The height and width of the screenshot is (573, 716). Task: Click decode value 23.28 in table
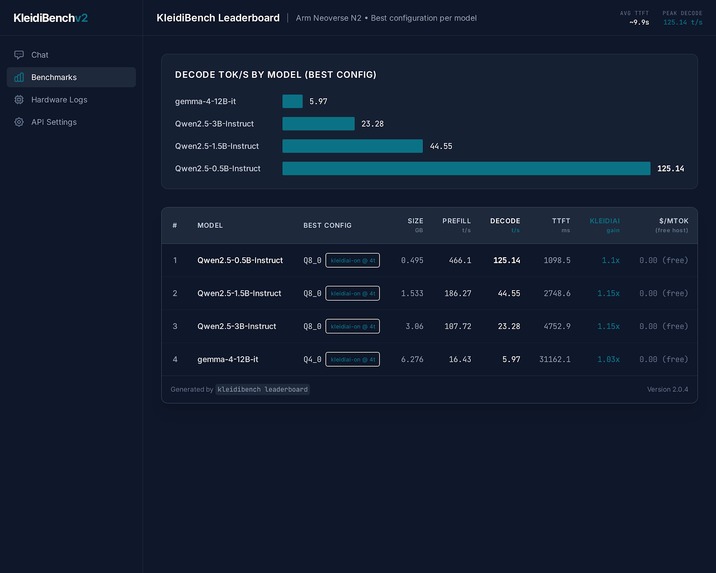[509, 326]
